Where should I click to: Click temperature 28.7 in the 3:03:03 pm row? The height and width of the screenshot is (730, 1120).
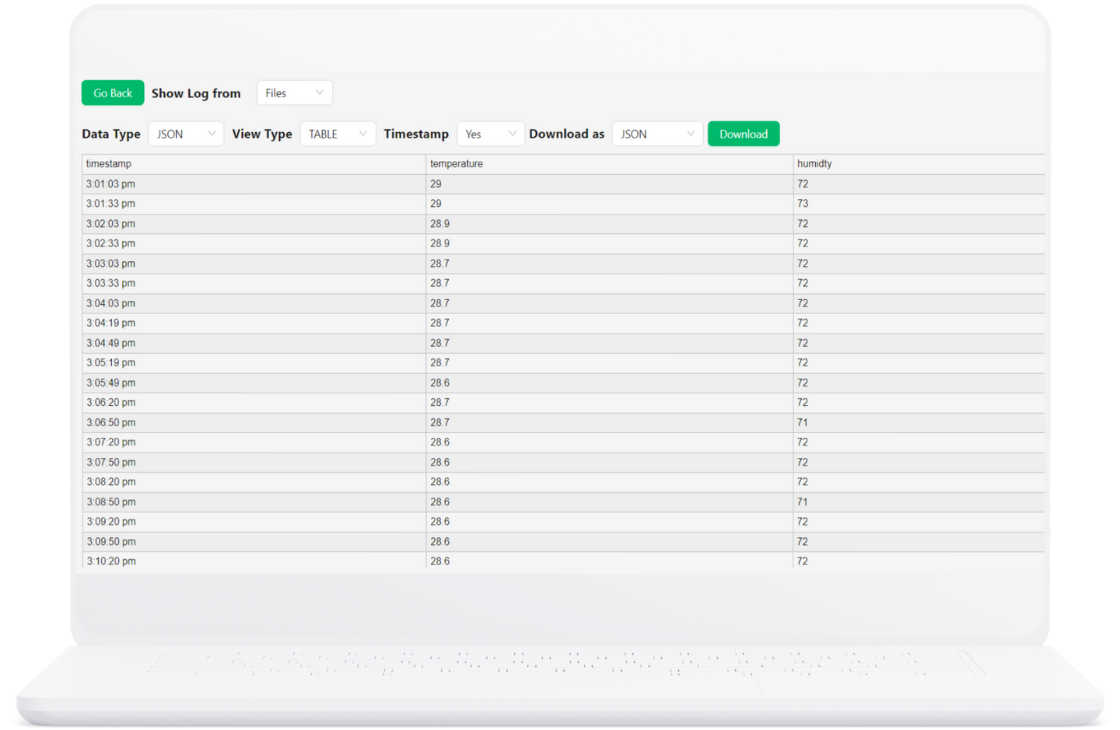(609, 264)
